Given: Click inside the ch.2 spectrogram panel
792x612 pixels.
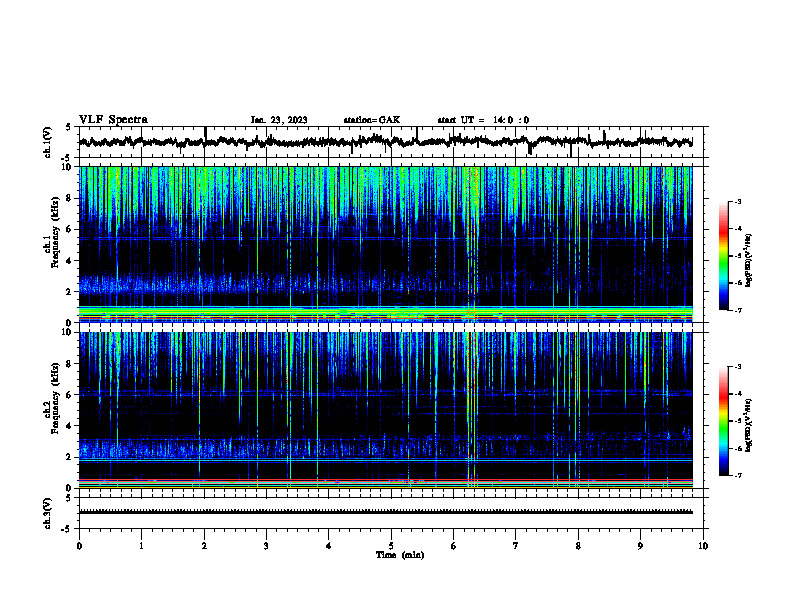Looking at the screenshot, I should tap(386, 410).
